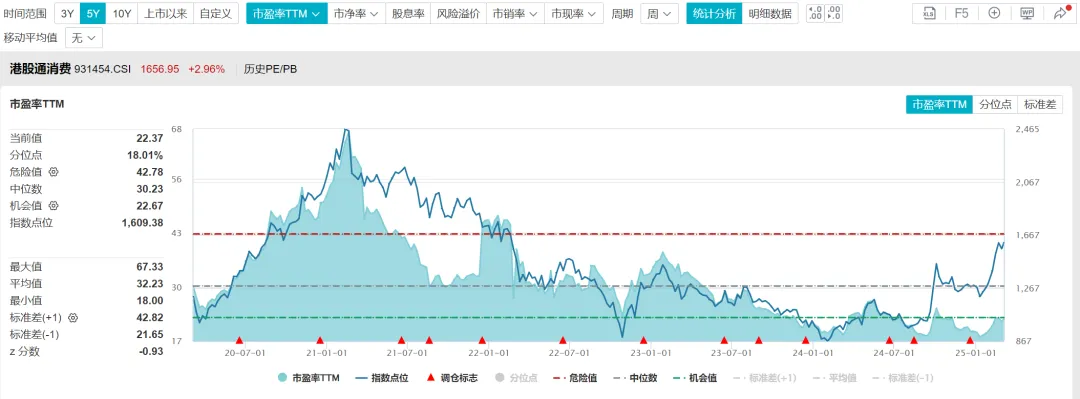Toggle the 平均值 legend series
This screenshot has width=1080, height=399.
point(834,378)
